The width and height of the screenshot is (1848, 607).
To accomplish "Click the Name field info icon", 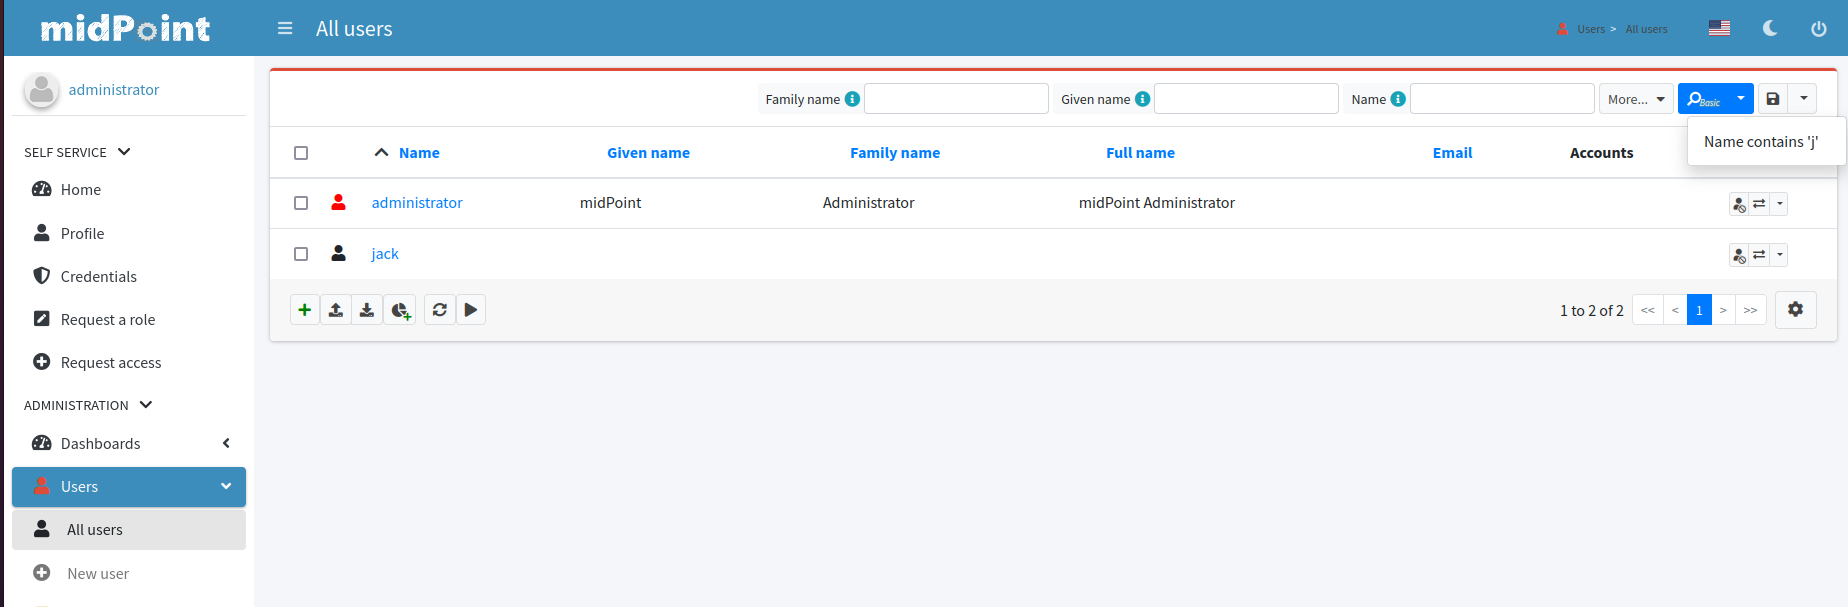I will [x=1398, y=99].
